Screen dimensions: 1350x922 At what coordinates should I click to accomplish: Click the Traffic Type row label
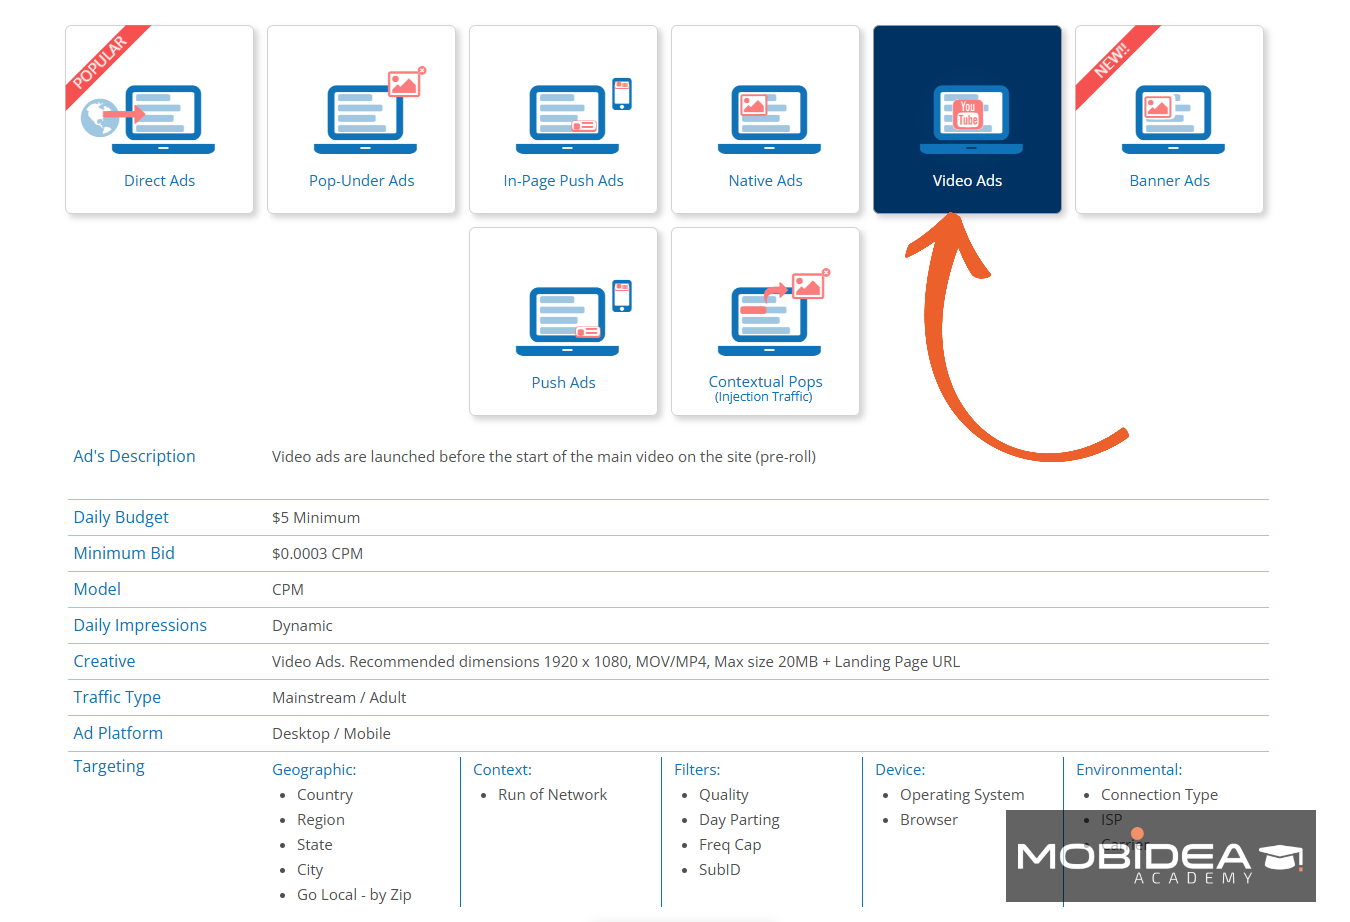click(x=117, y=697)
